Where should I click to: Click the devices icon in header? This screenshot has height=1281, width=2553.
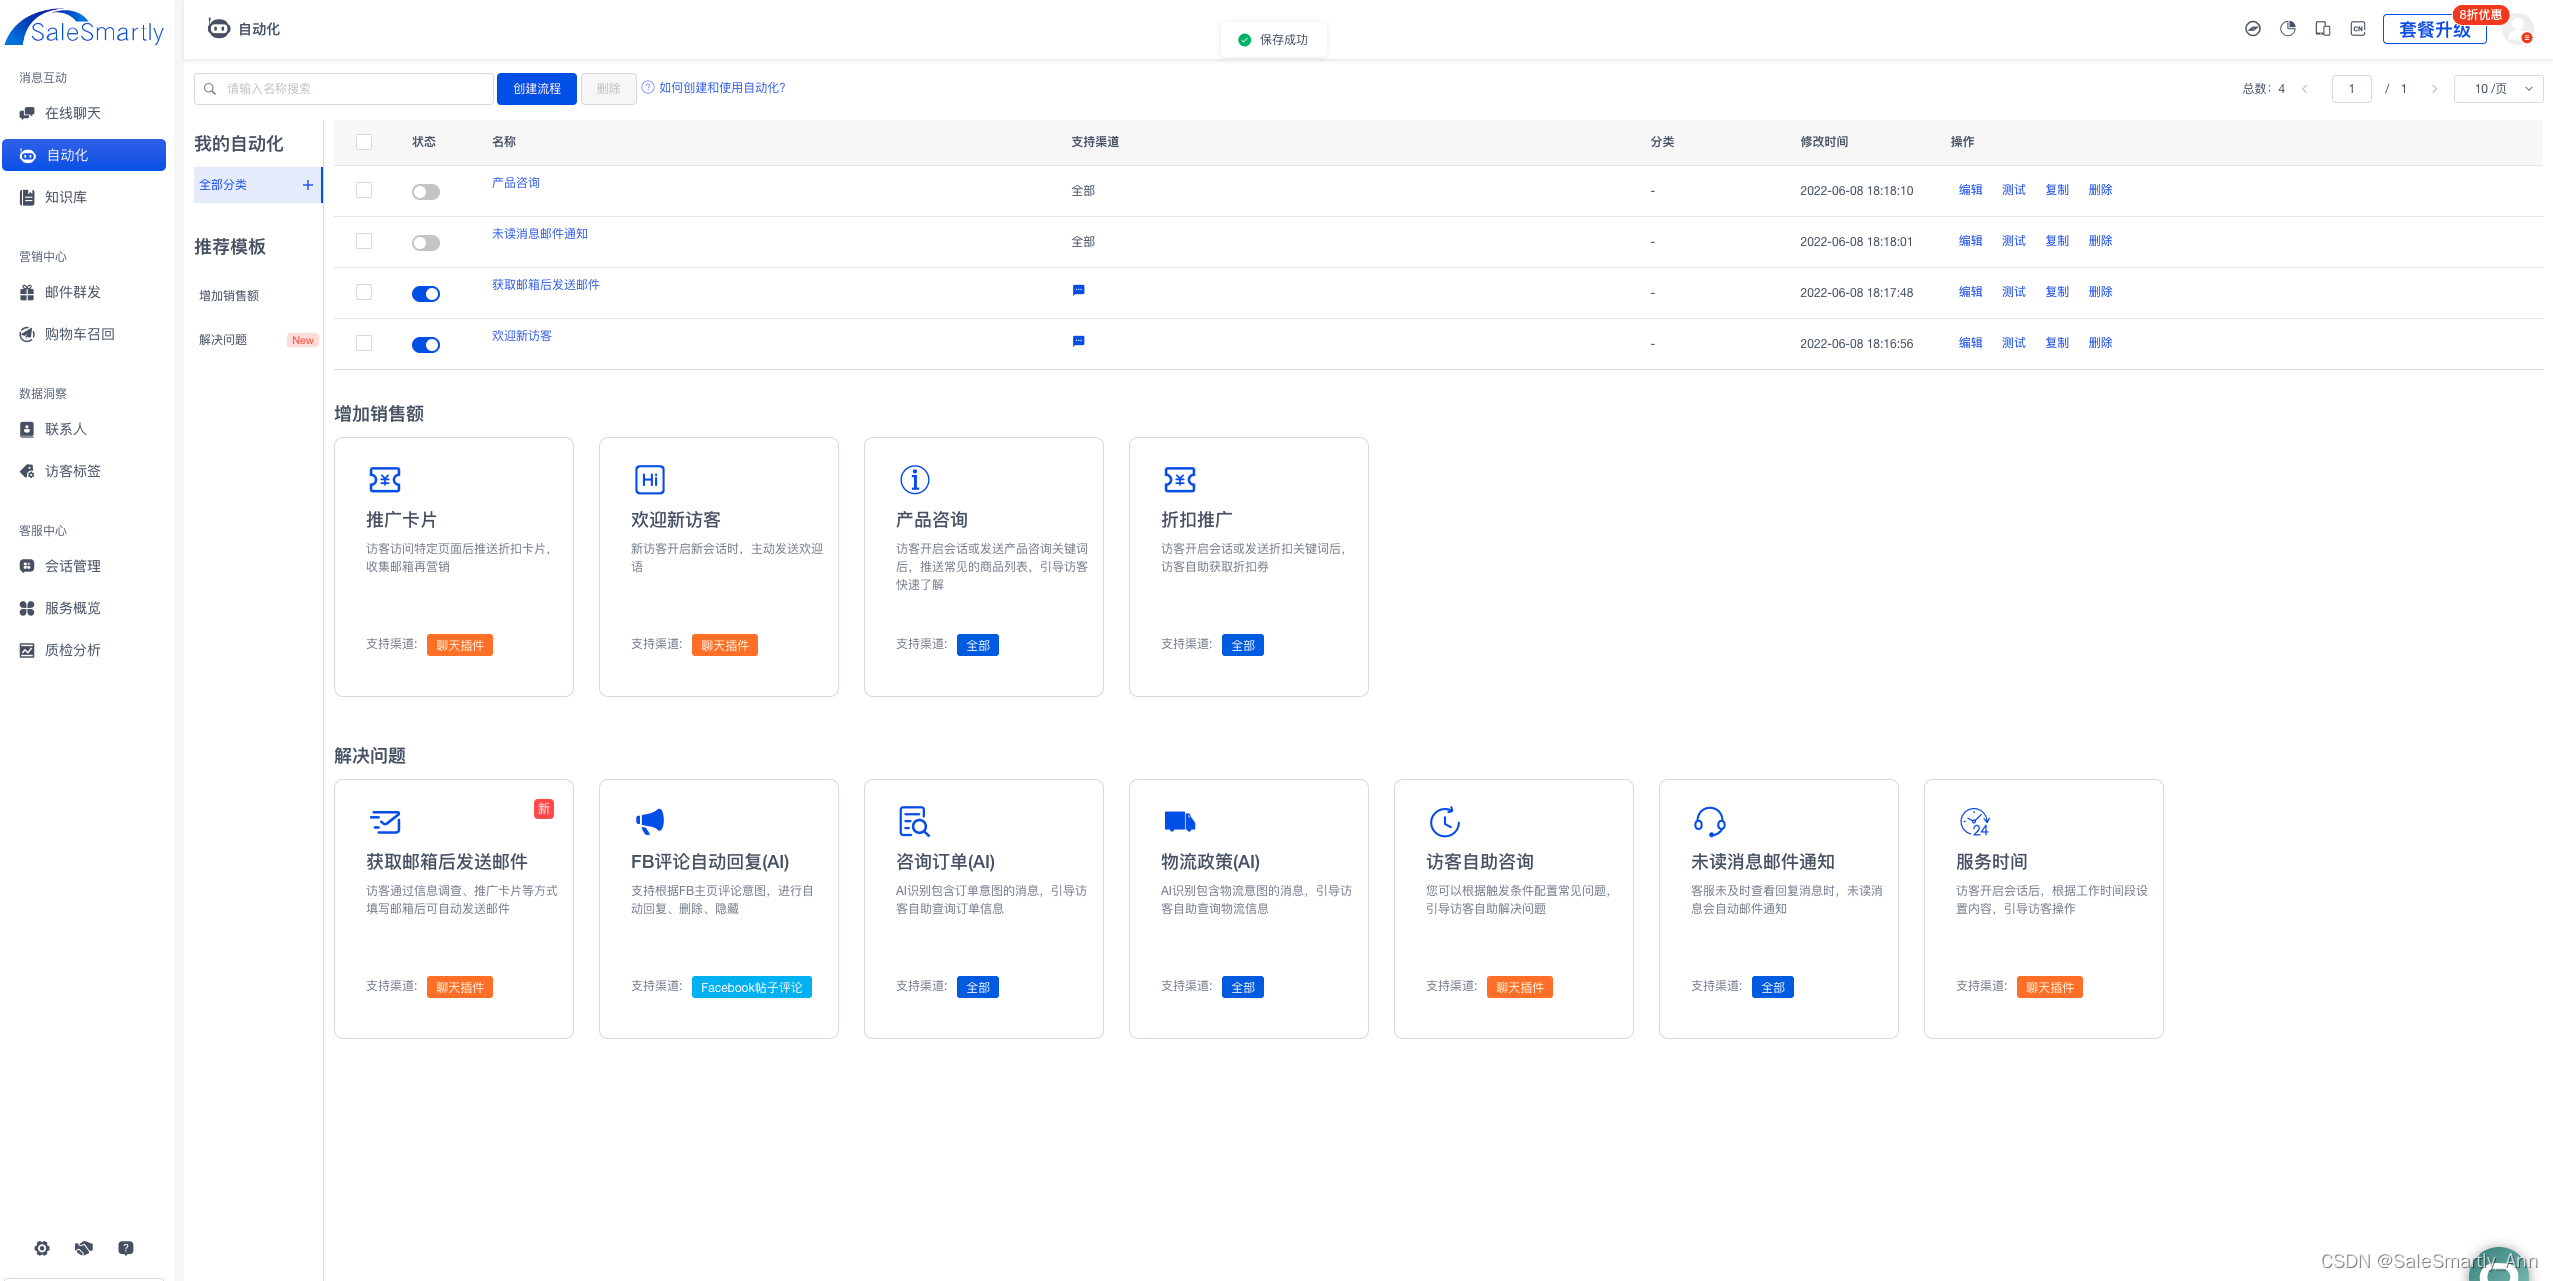pos(2323,29)
